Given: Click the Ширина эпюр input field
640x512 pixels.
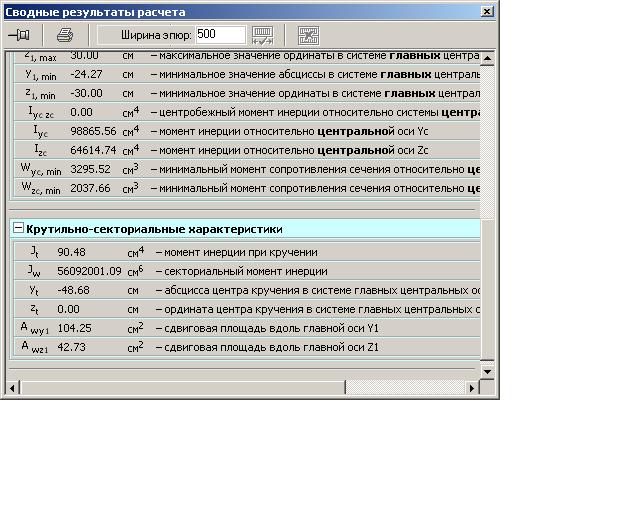Looking at the screenshot, I should (219, 35).
